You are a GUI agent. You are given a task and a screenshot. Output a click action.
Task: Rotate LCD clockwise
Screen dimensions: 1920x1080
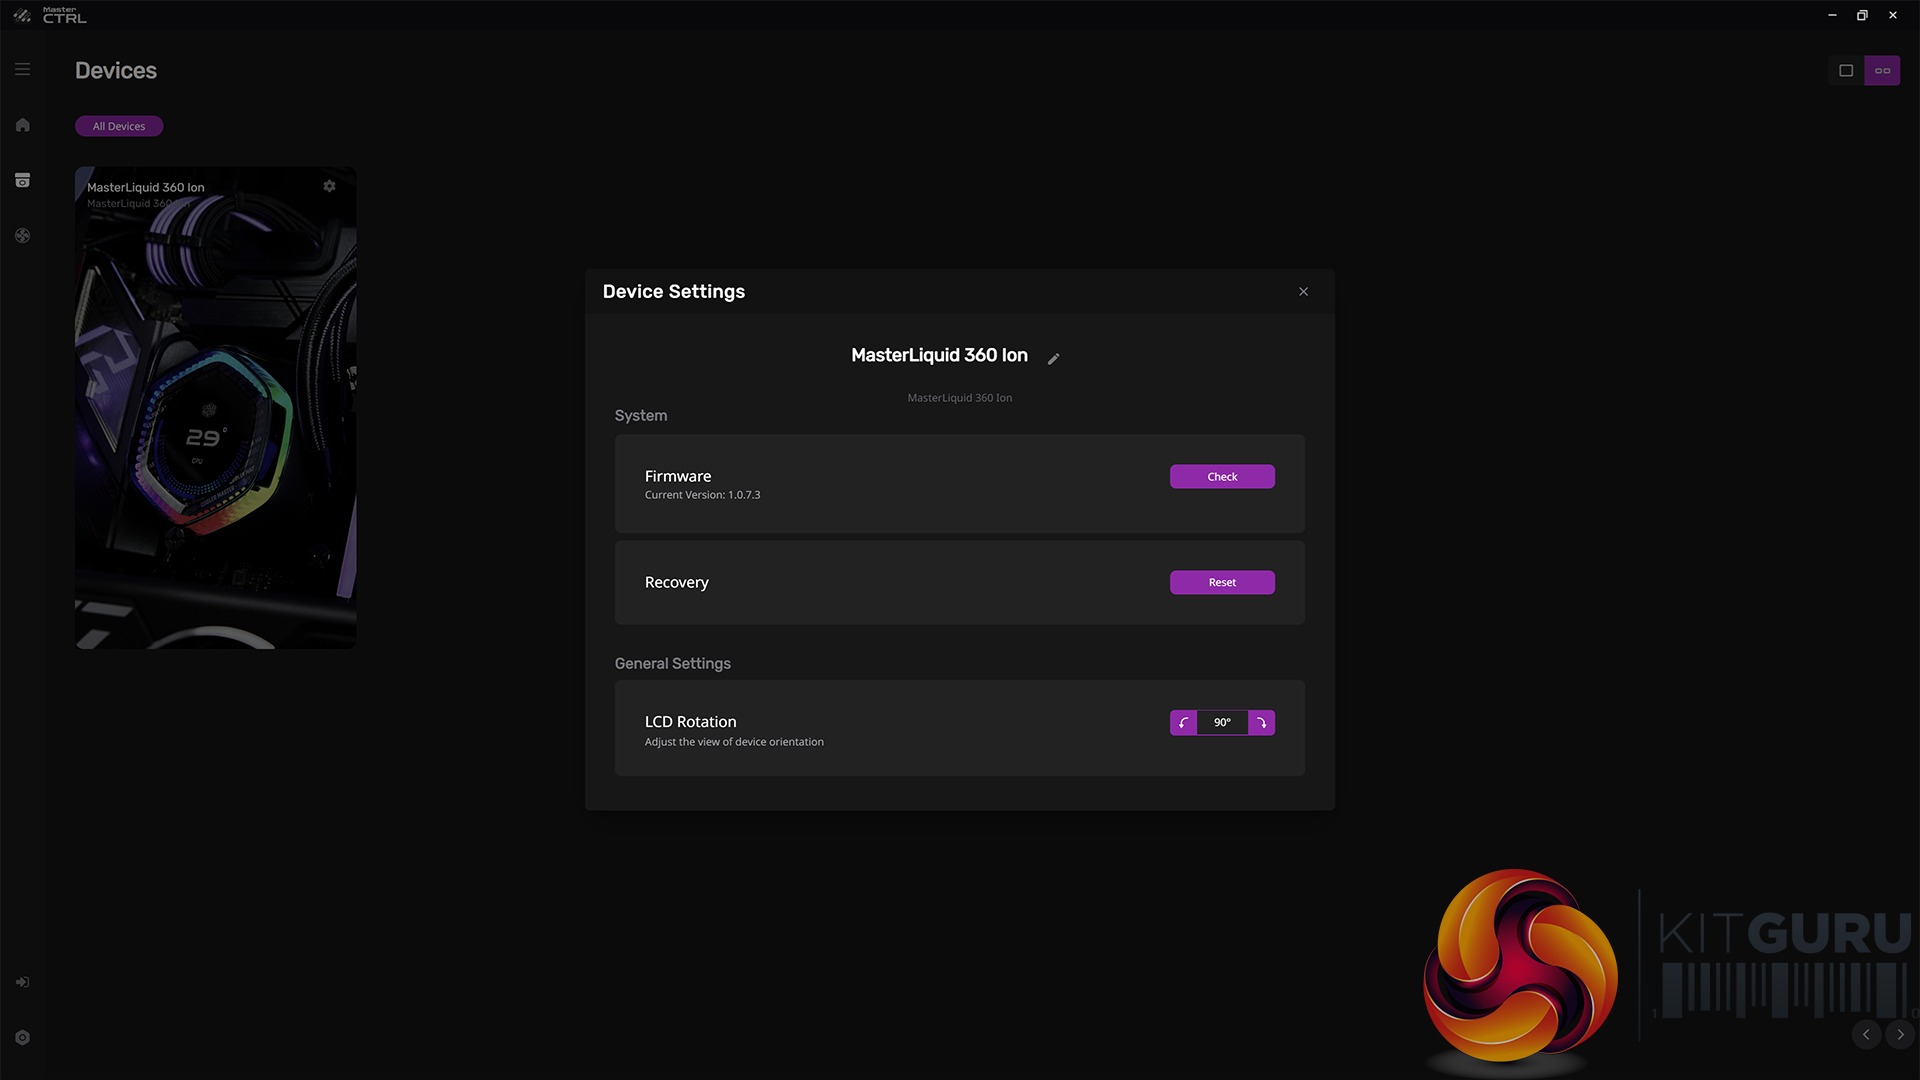coord(1262,722)
